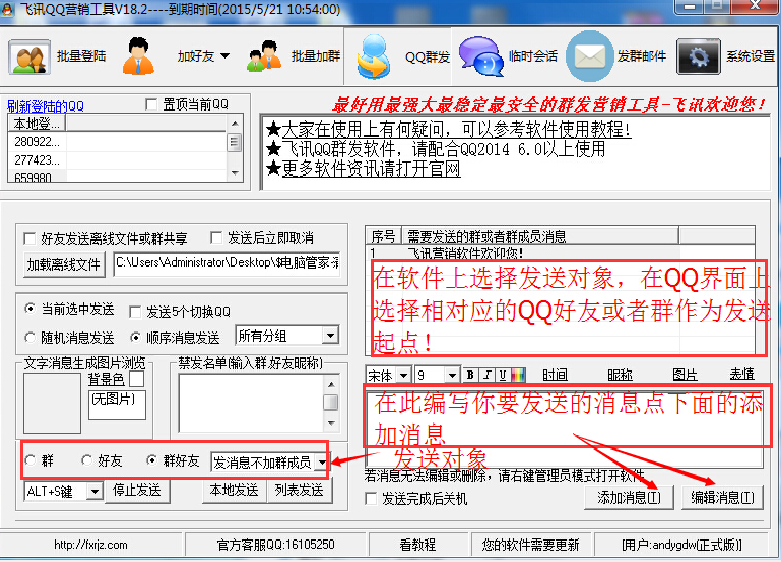Click the 列表发送 button

pos(299,491)
